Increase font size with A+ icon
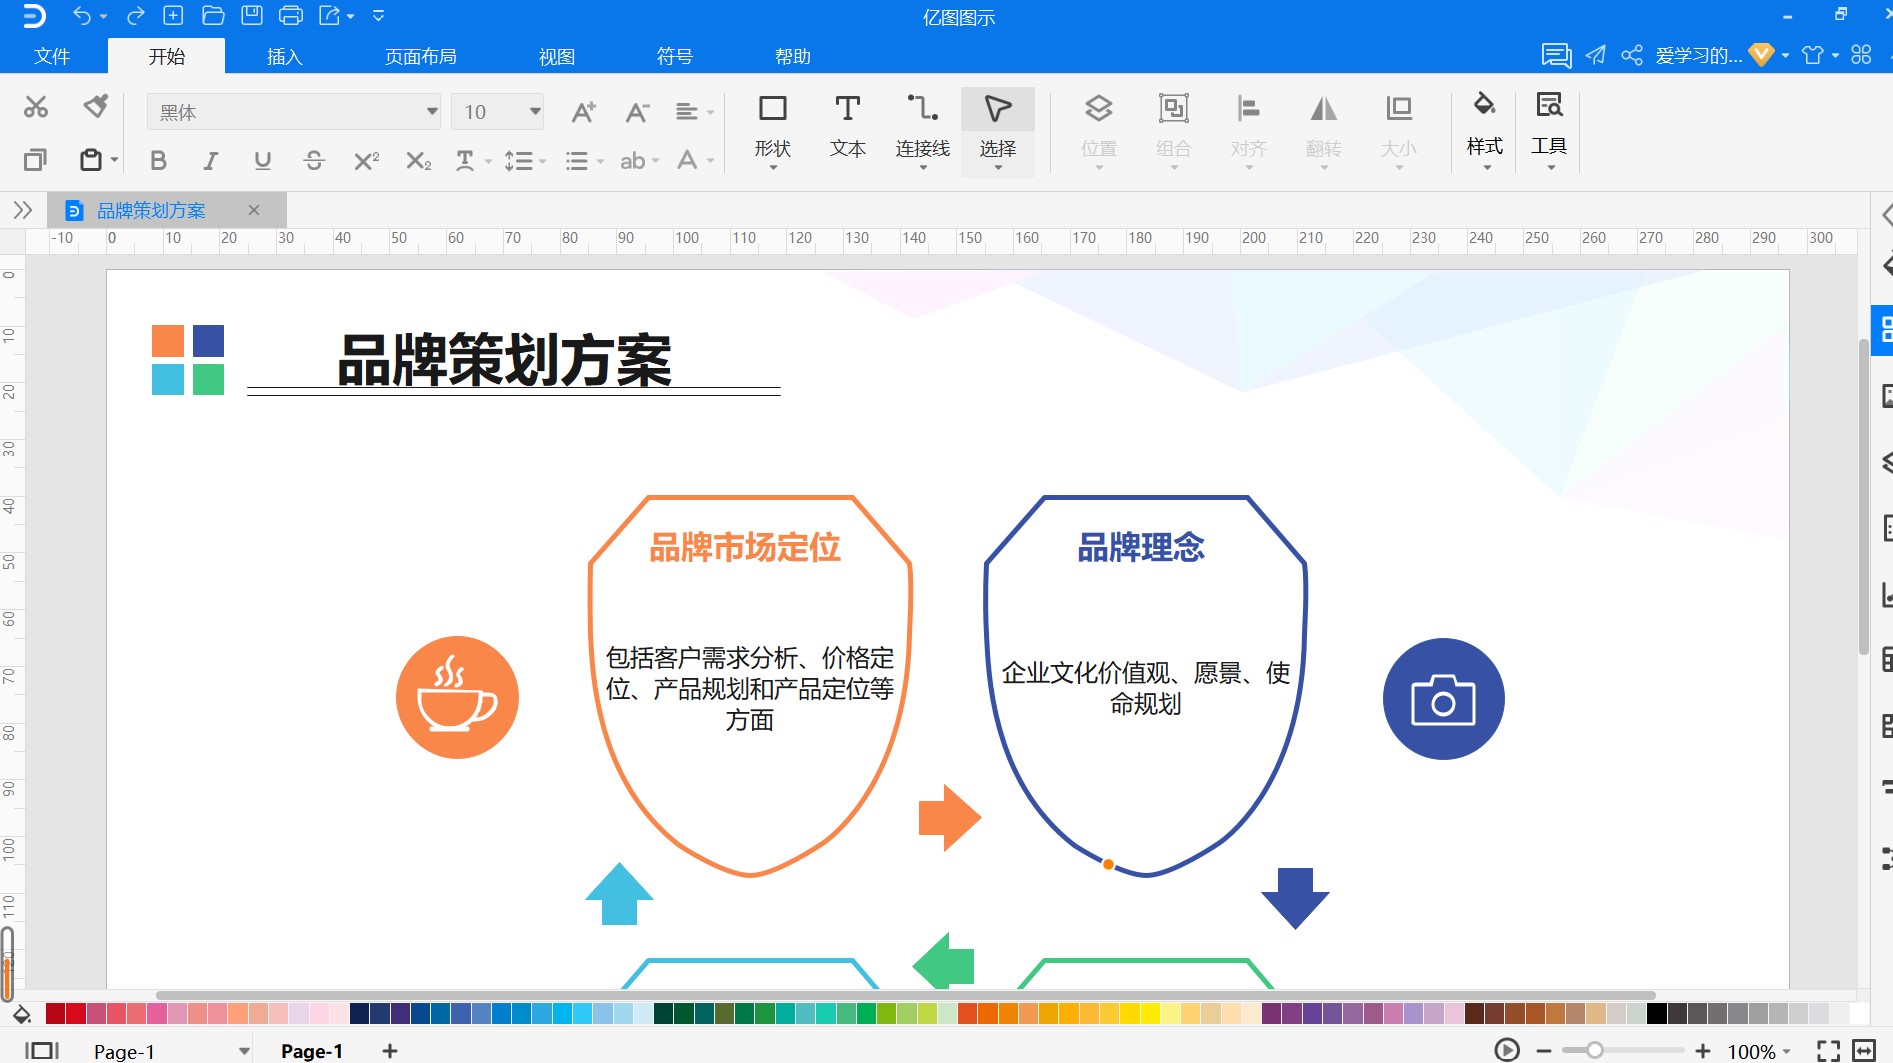Image resolution: width=1893 pixels, height=1063 pixels. click(x=583, y=112)
